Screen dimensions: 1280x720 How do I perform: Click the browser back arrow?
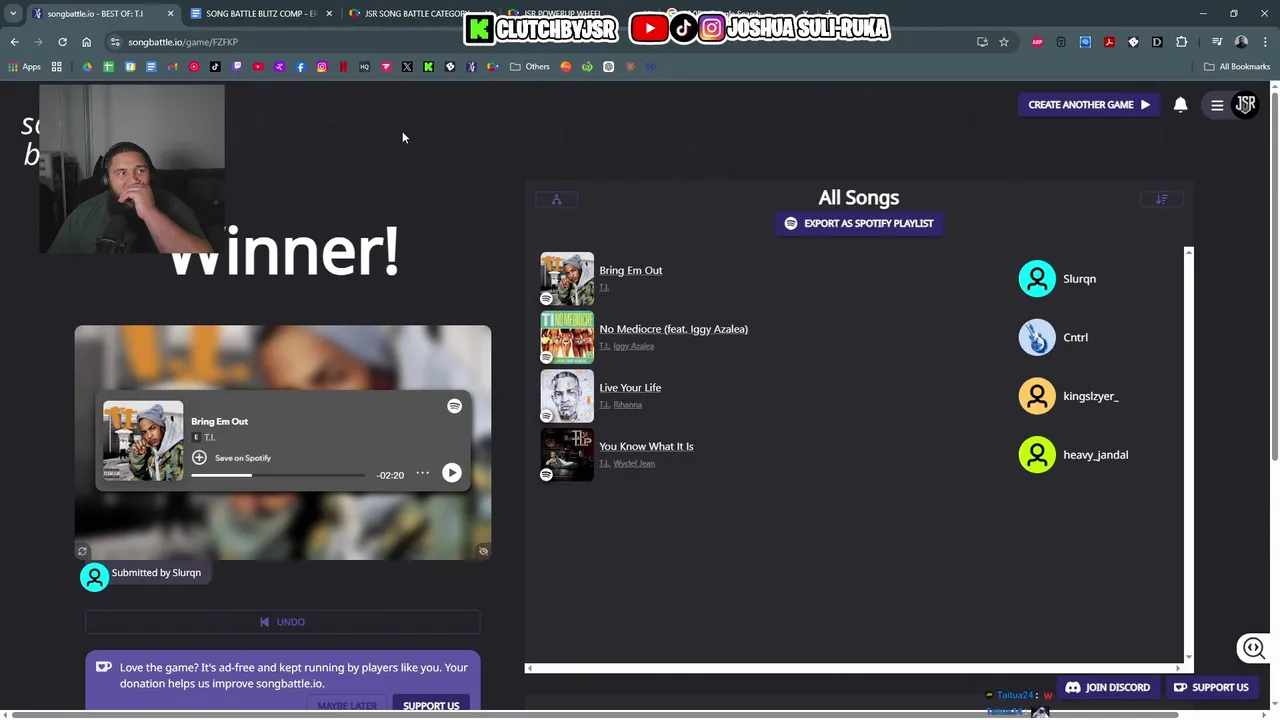[14, 42]
